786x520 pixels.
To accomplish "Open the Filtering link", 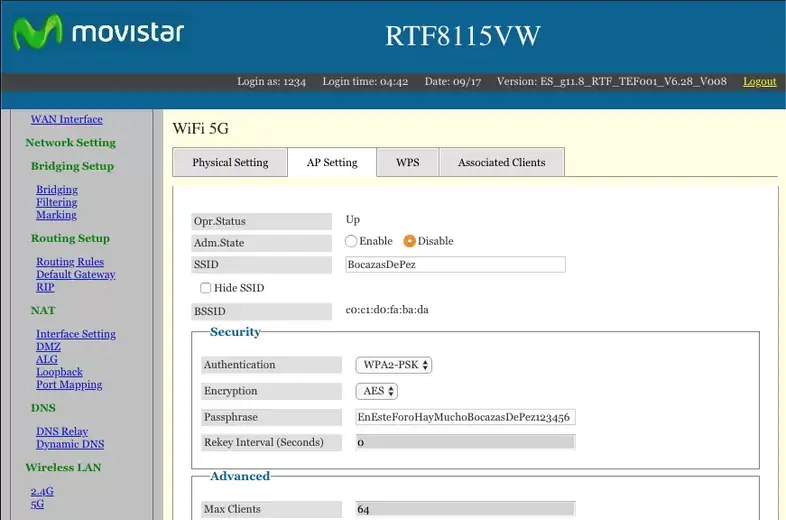I will coord(57,202).
